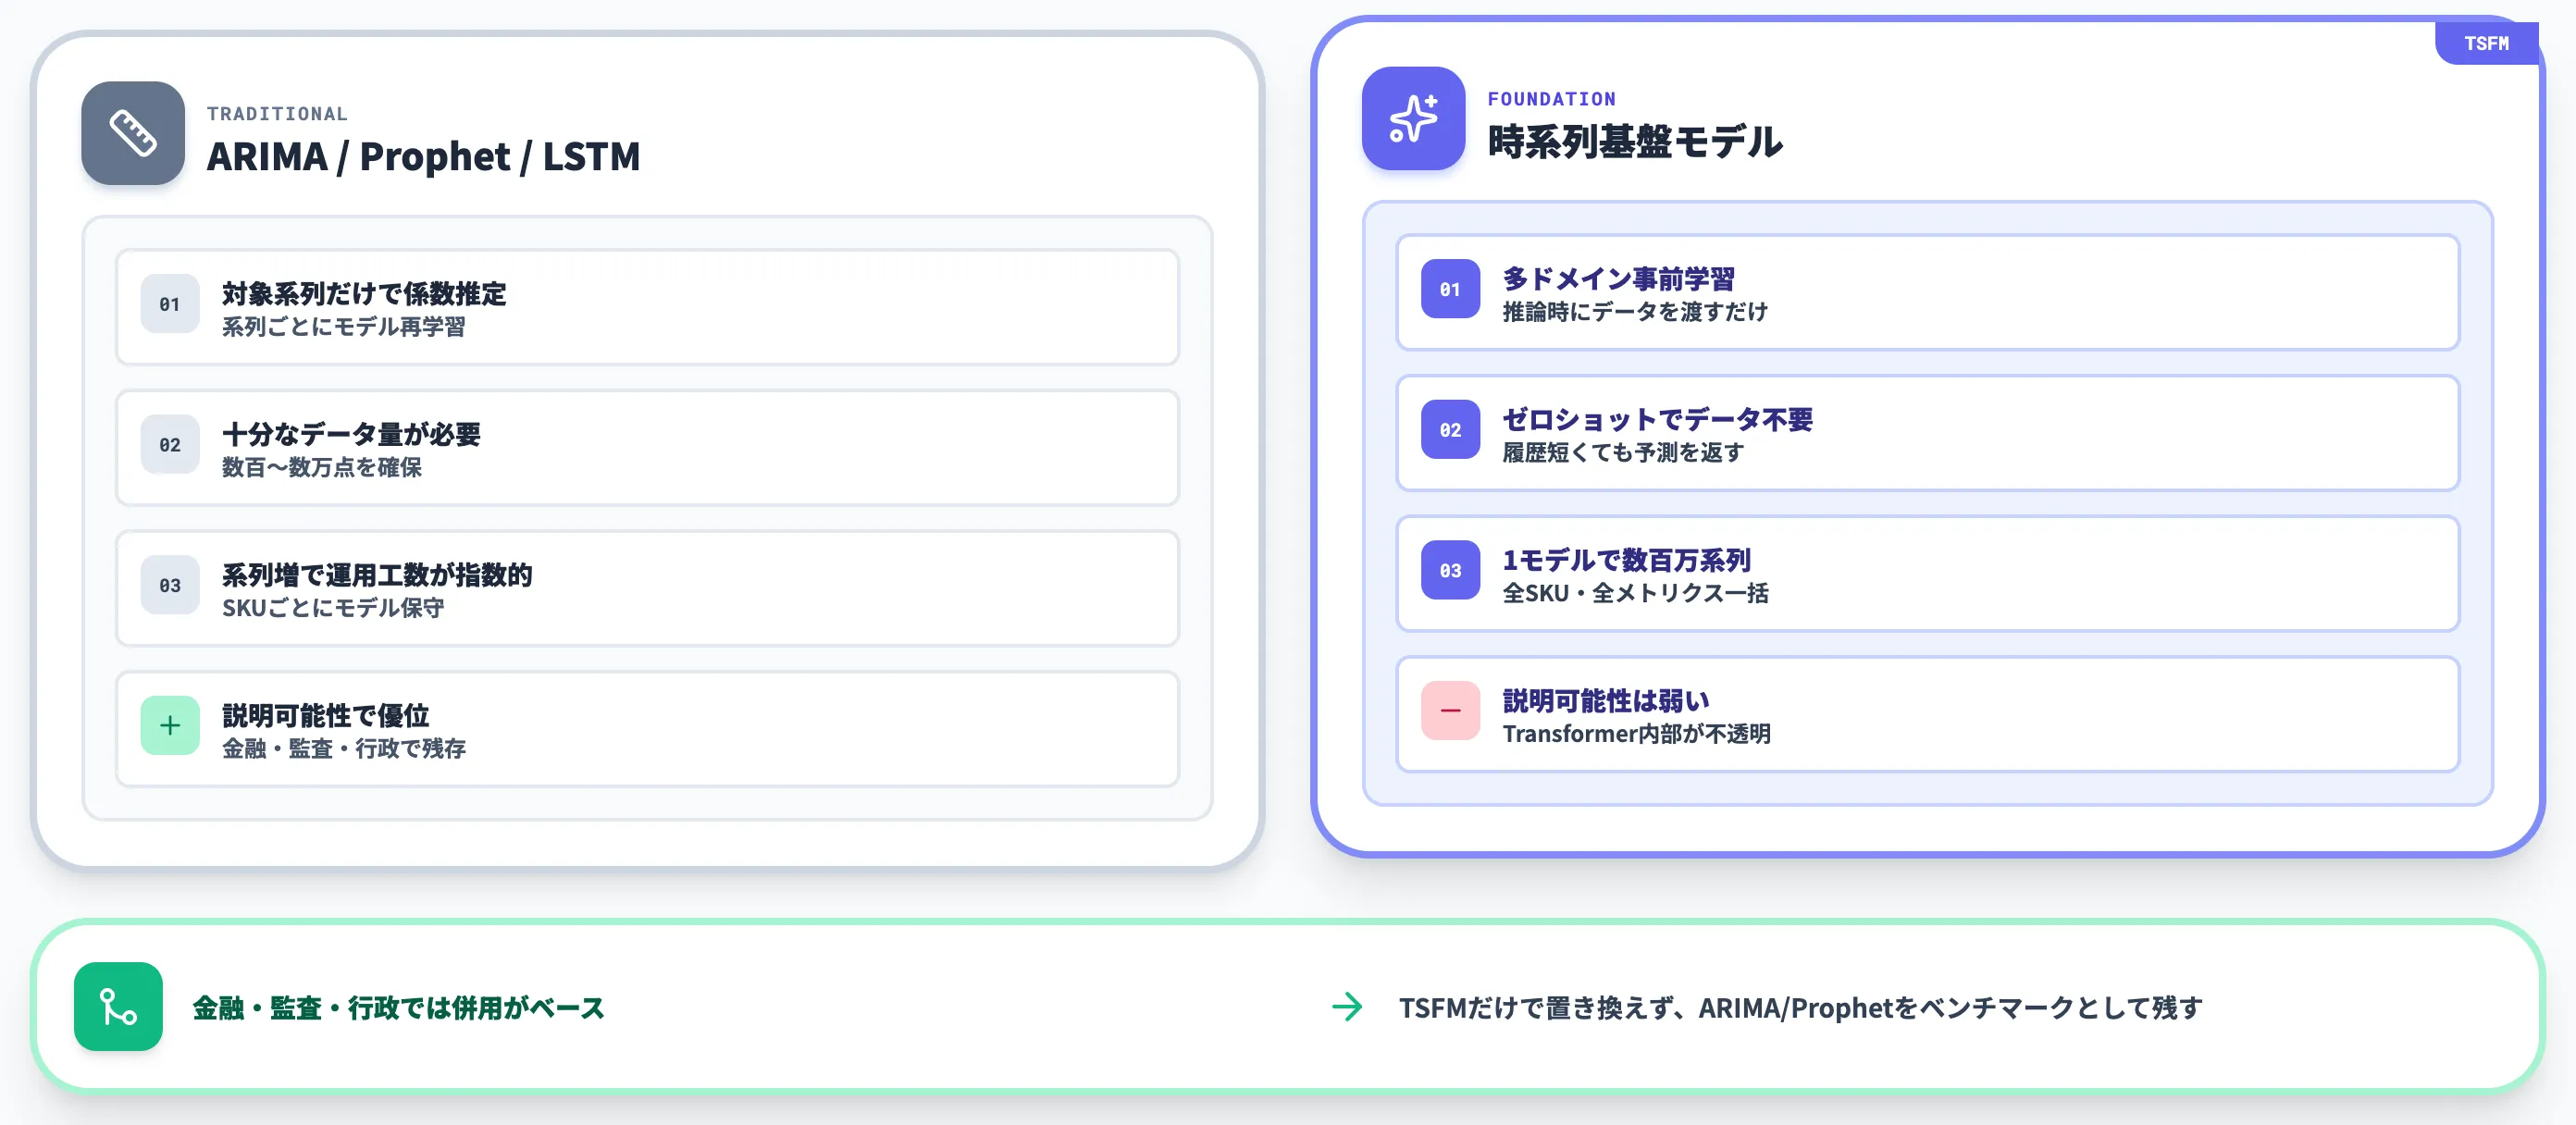Viewport: 2576px width, 1125px height.
Task: Click the text Transformer内部が不透明
Action: 1636,734
